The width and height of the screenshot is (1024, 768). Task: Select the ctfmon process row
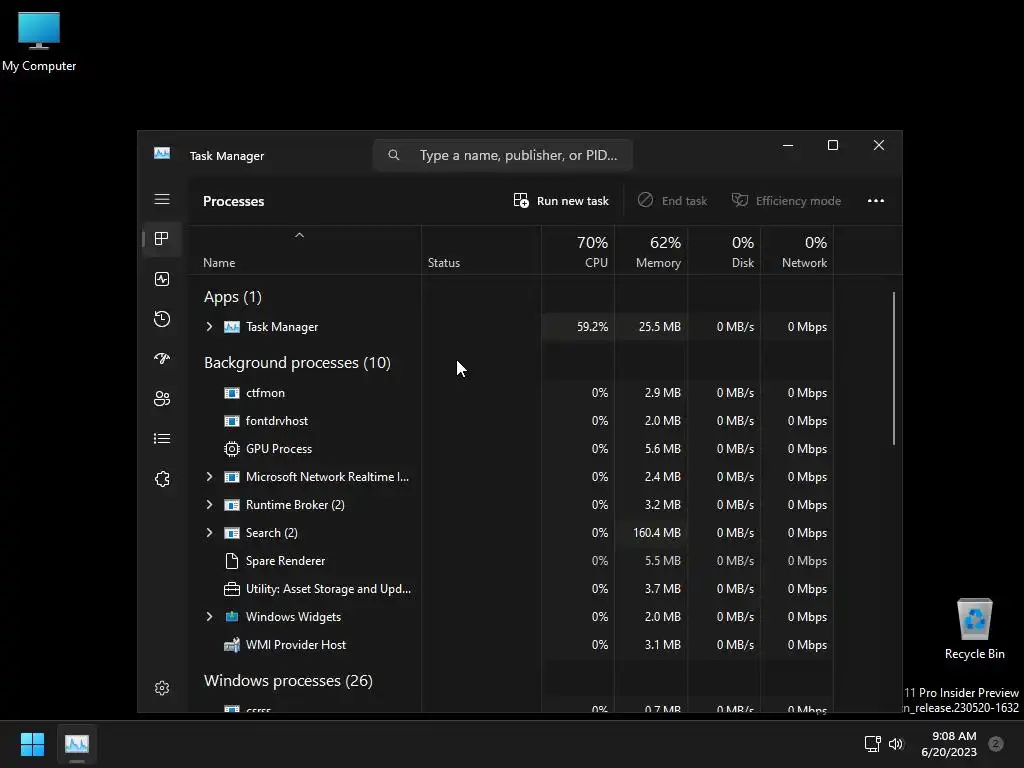point(511,393)
